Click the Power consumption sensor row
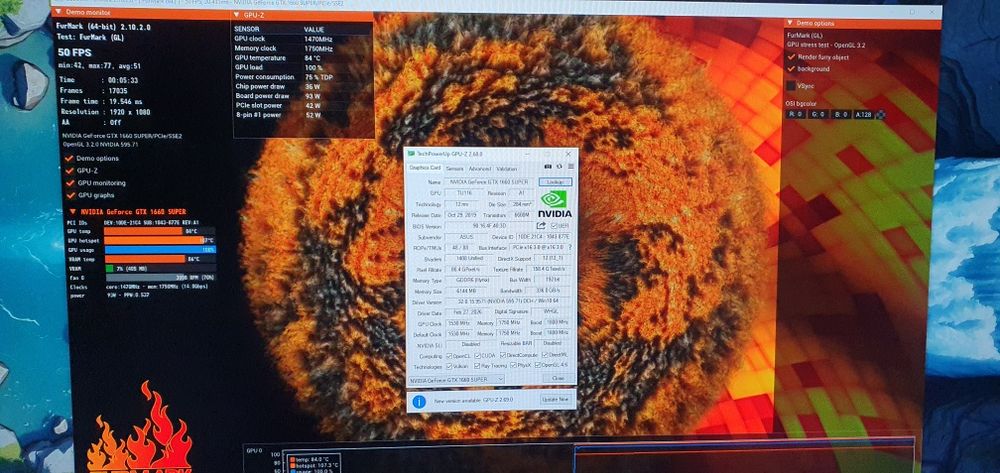 pos(302,77)
